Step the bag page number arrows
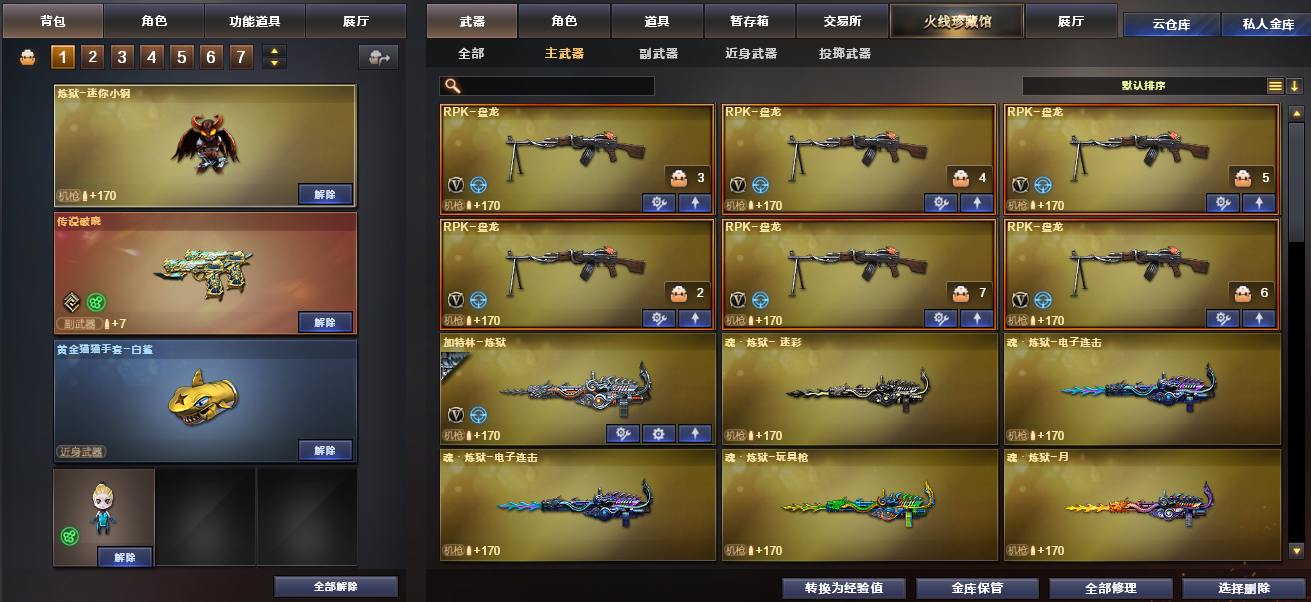Image resolution: width=1311 pixels, height=602 pixels. click(x=274, y=57)
